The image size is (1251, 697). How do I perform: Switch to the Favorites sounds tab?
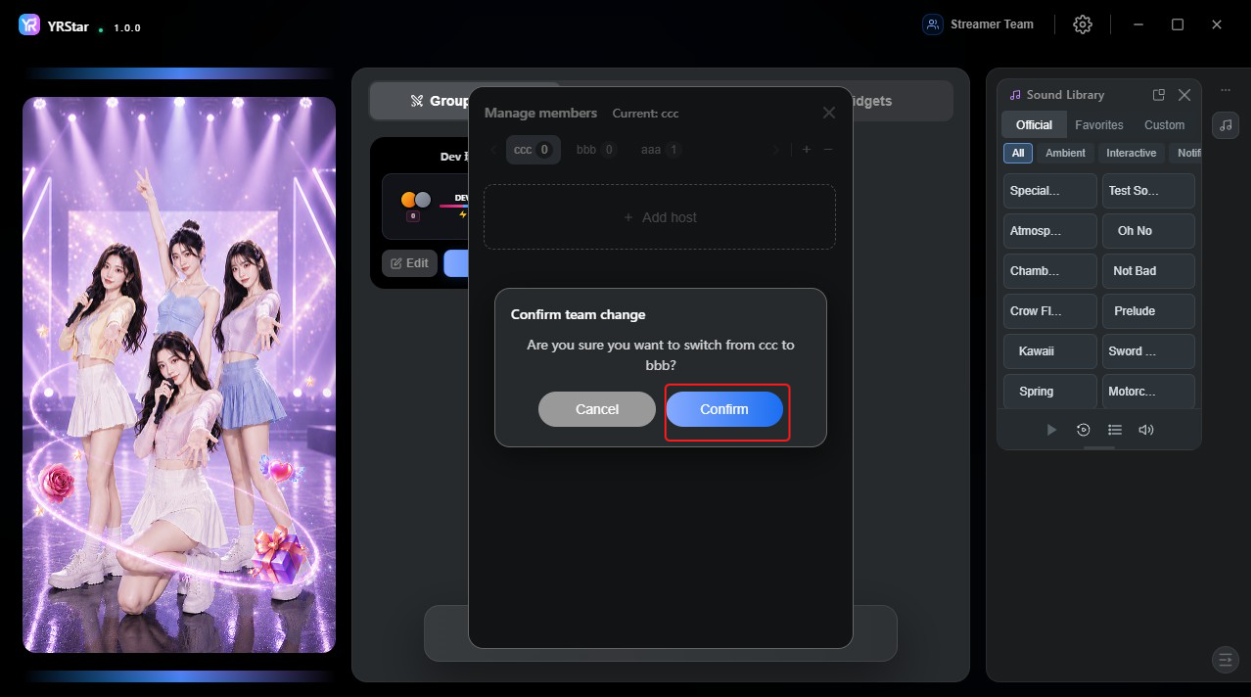click(1099, 125)
